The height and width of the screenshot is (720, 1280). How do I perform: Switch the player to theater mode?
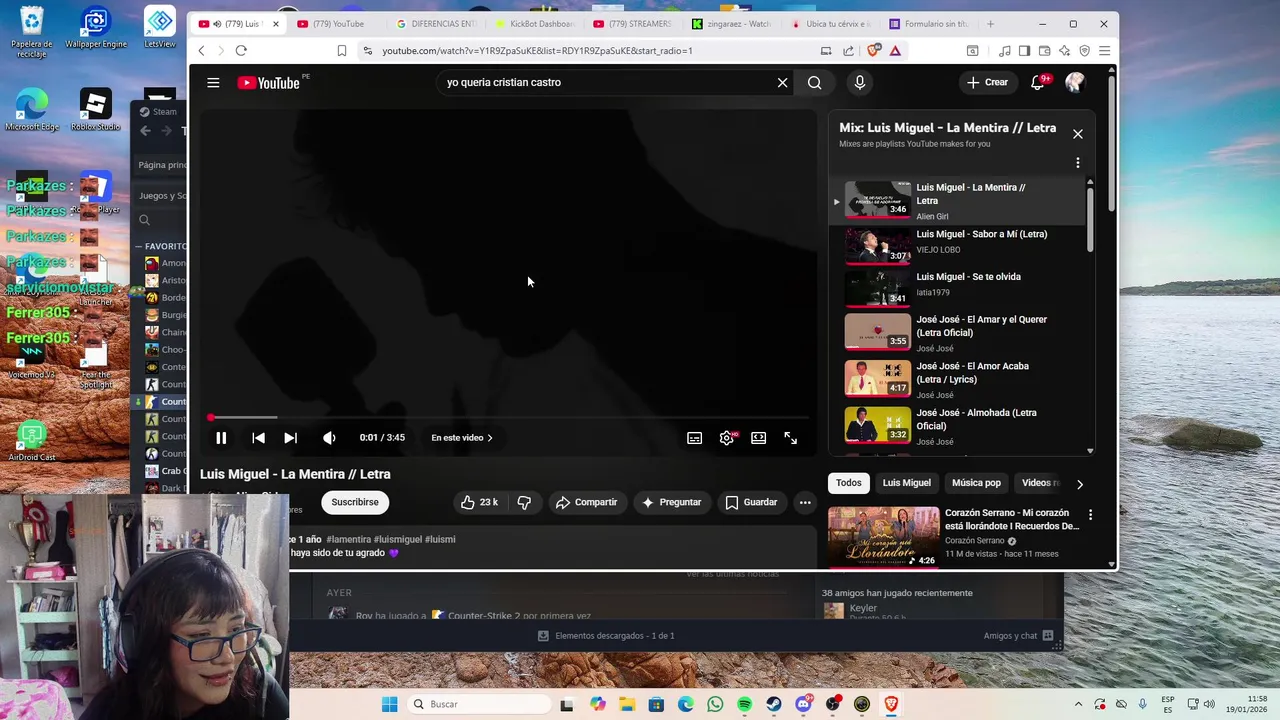point(758,438)
